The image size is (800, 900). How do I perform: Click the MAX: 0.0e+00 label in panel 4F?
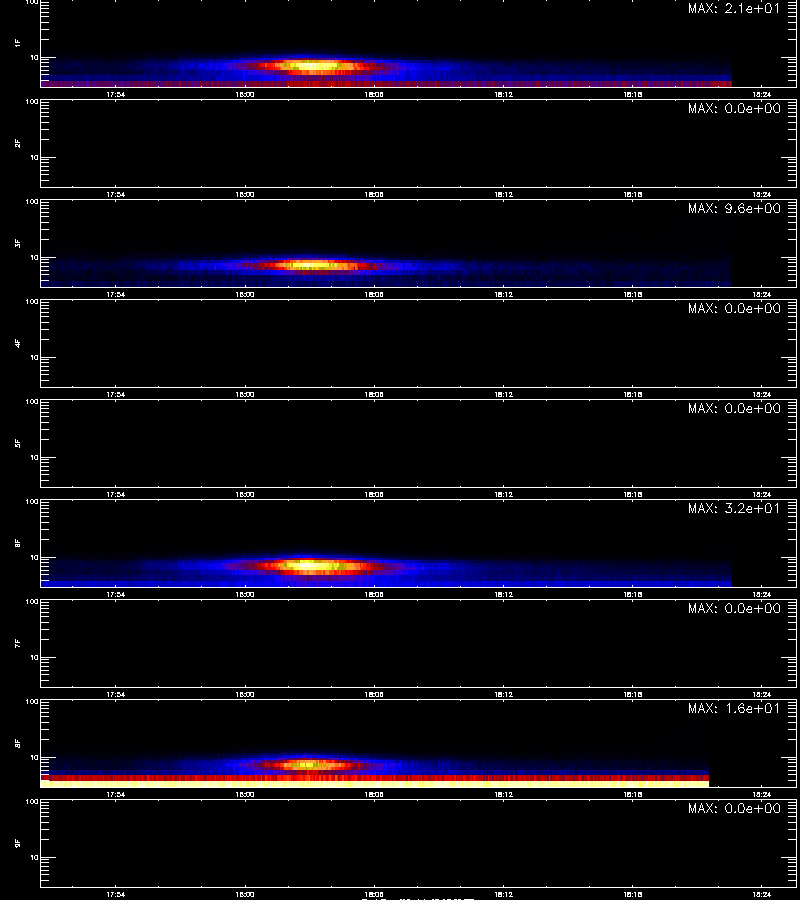click(x=734, y=308)
